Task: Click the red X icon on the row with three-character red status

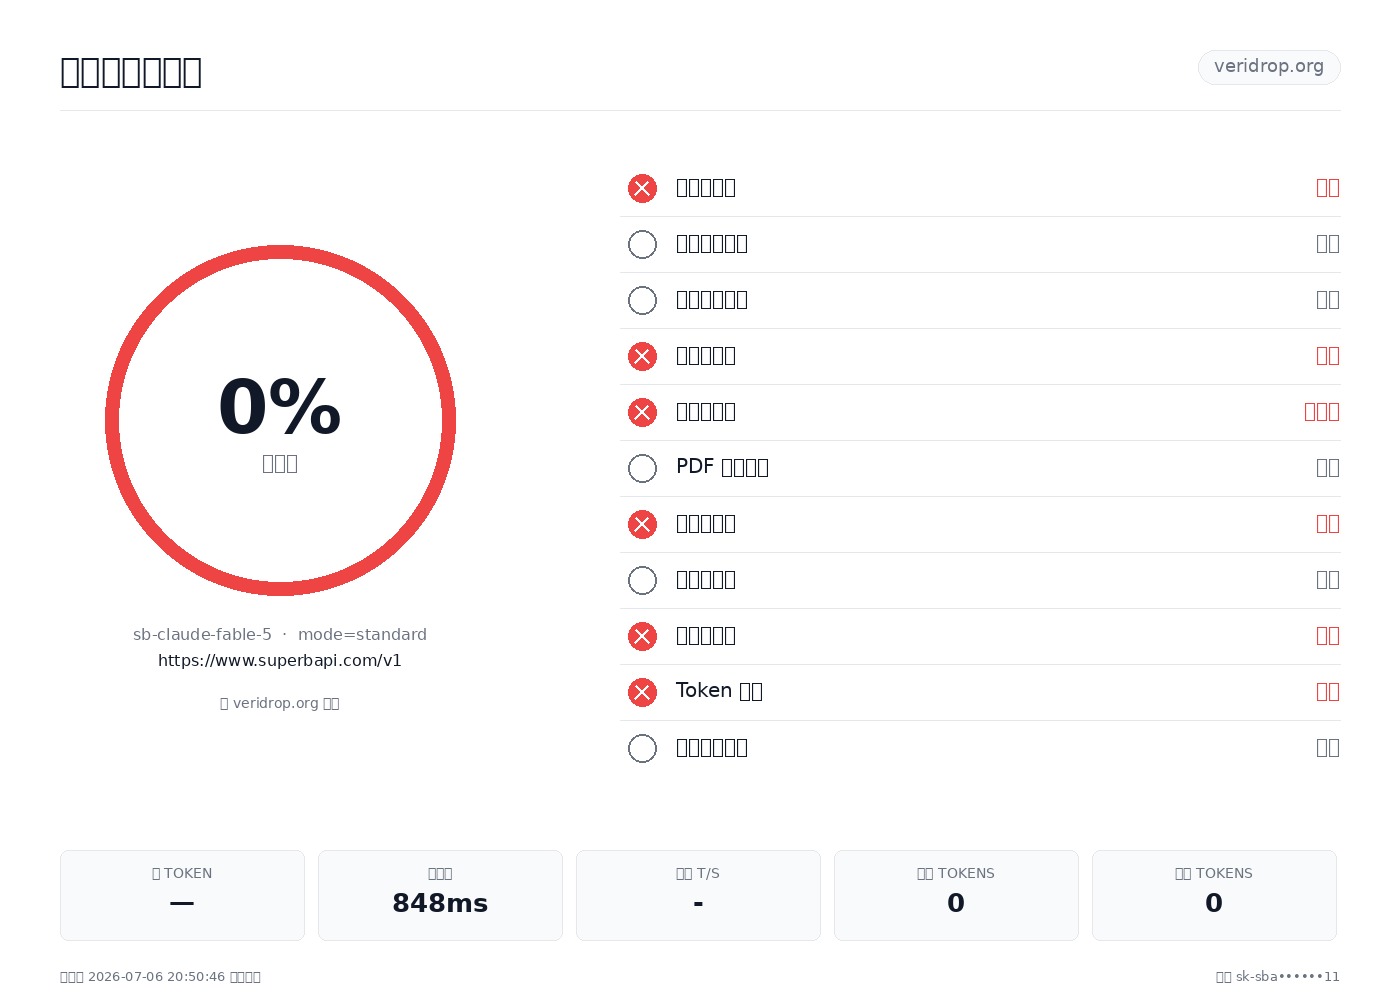Action: 642,412
